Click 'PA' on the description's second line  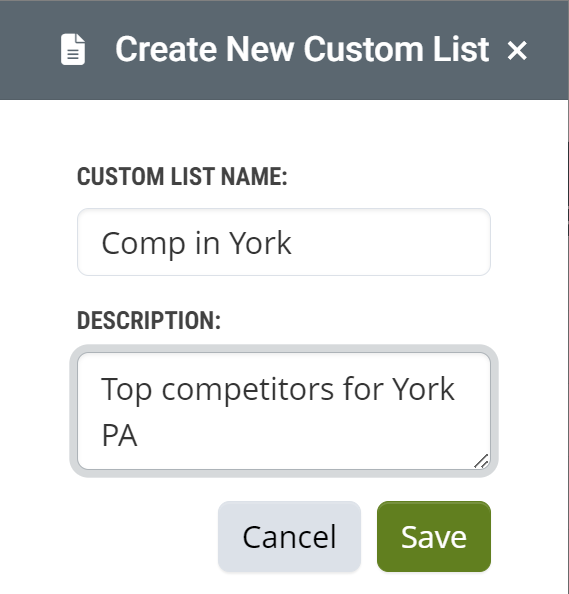coord(119,436)
